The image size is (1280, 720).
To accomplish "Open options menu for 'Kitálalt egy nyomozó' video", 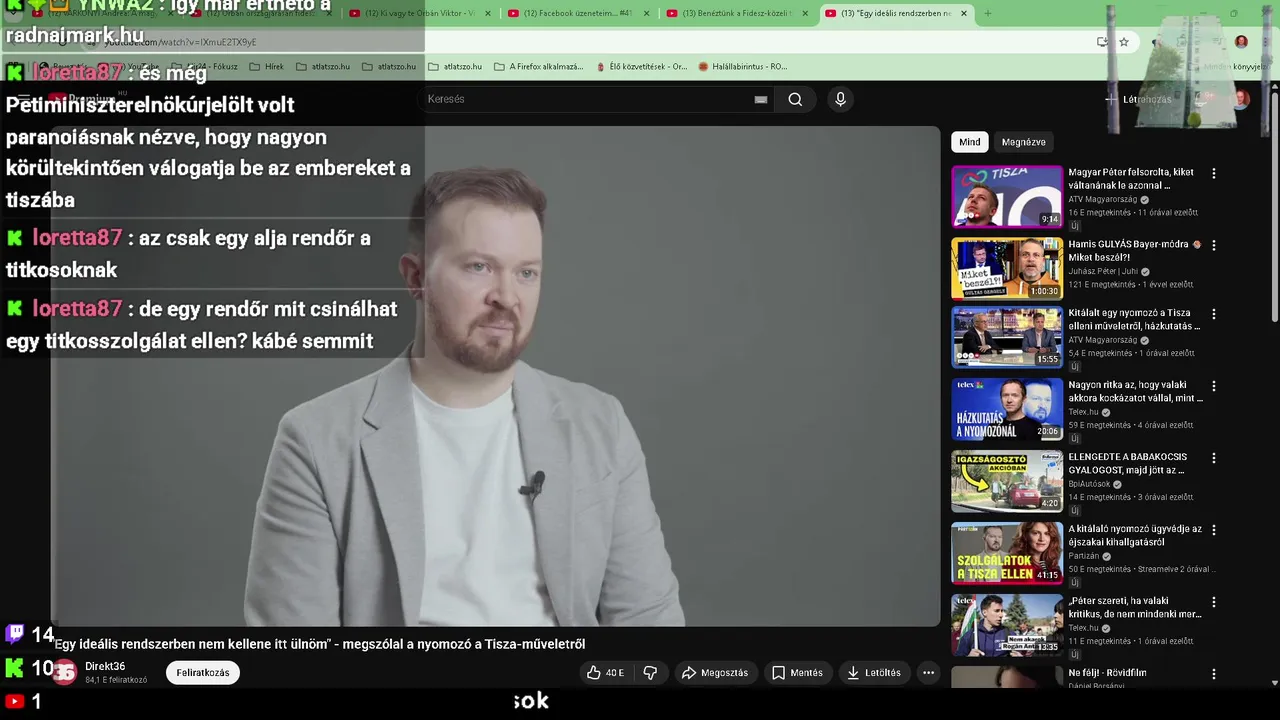I will click(x=1214, y=313).
